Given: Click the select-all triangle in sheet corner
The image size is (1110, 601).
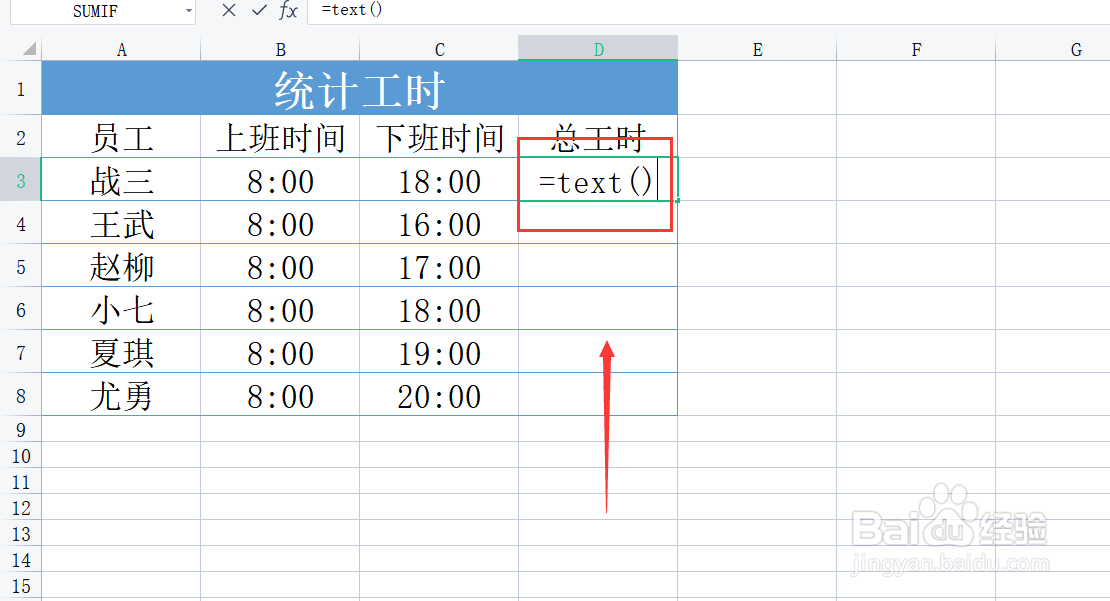Looking at the screenshot, I should [x=29, y=48].
